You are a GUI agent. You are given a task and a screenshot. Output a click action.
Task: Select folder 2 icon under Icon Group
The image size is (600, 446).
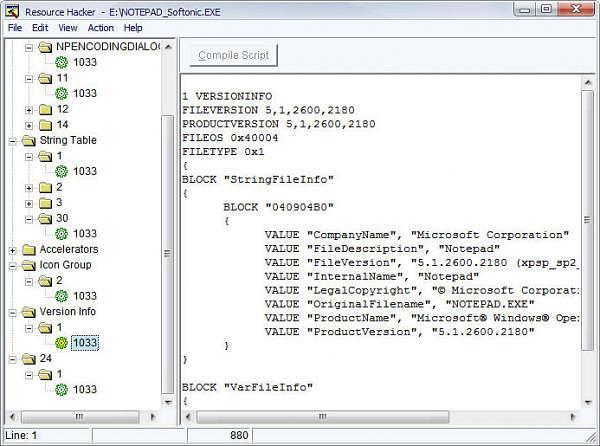coord(45,281)
